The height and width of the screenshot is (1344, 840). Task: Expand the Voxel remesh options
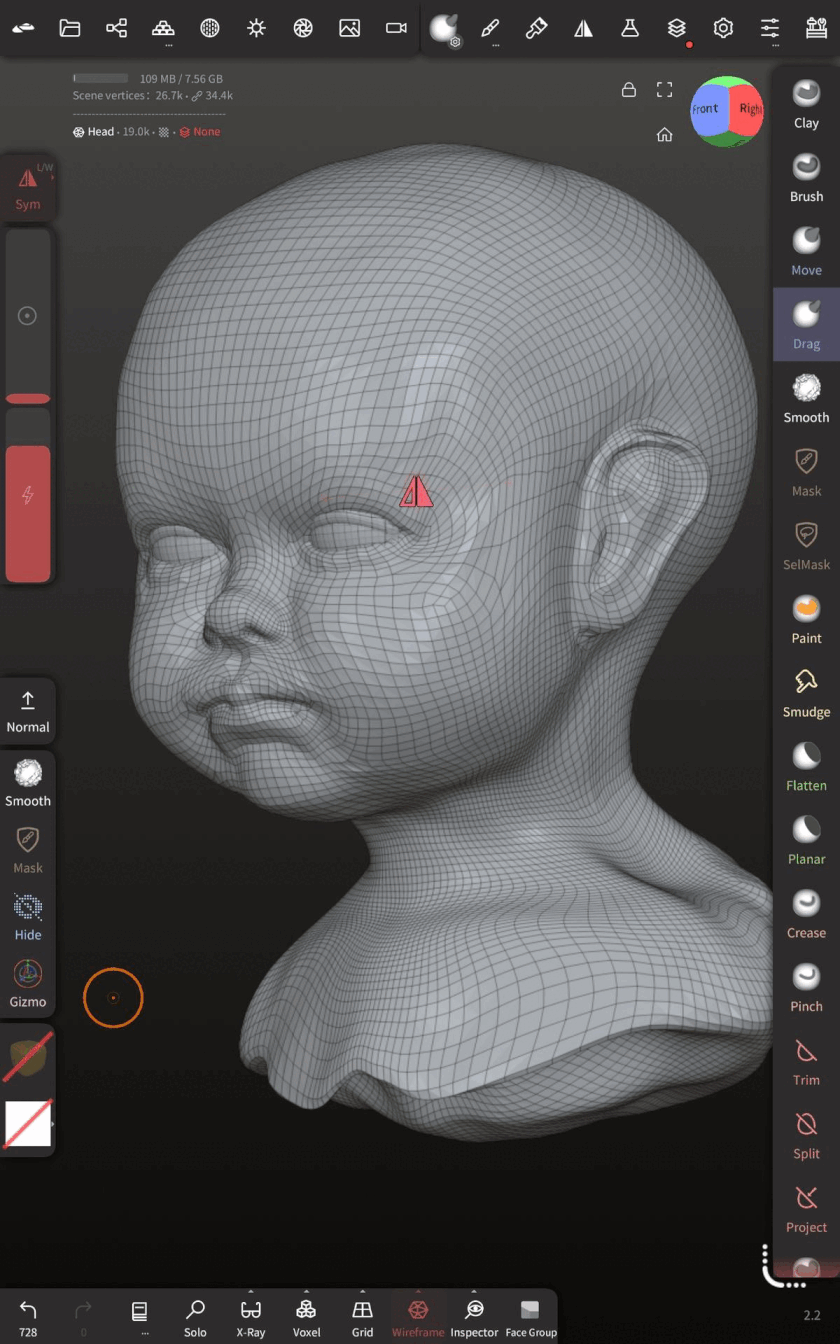tap(306, 1318)
